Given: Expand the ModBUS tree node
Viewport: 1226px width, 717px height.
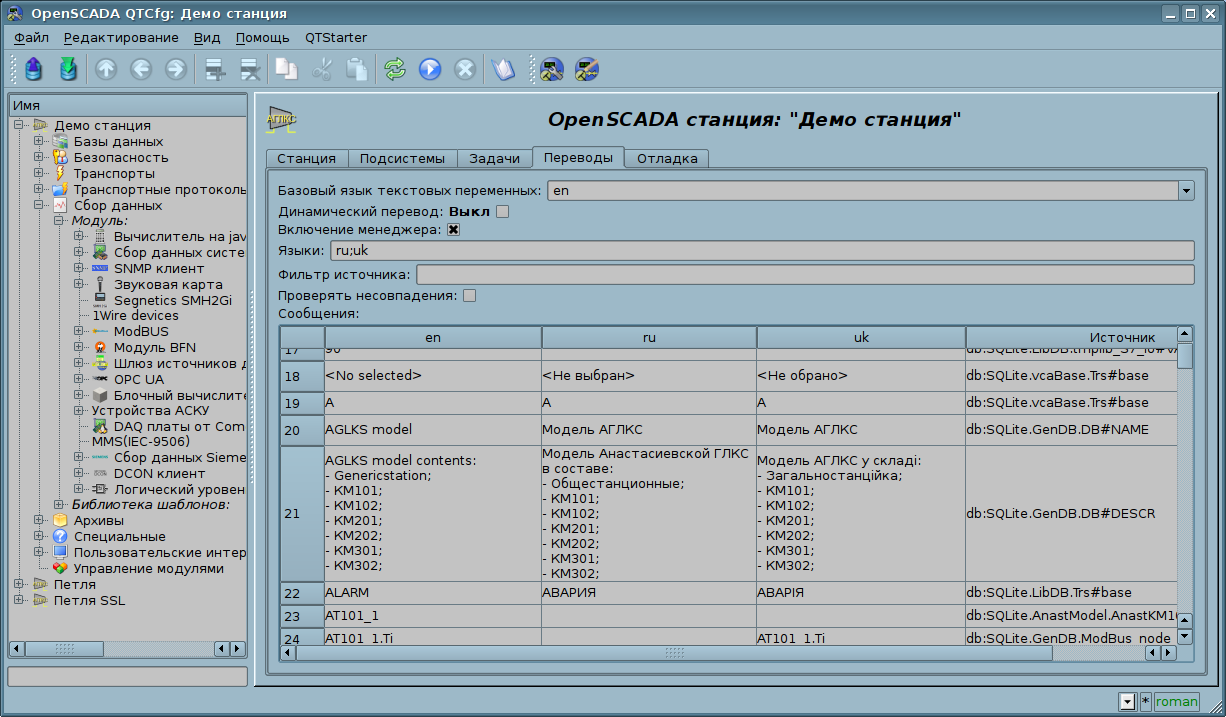Looking at the screenshot, I should point(79,331).
